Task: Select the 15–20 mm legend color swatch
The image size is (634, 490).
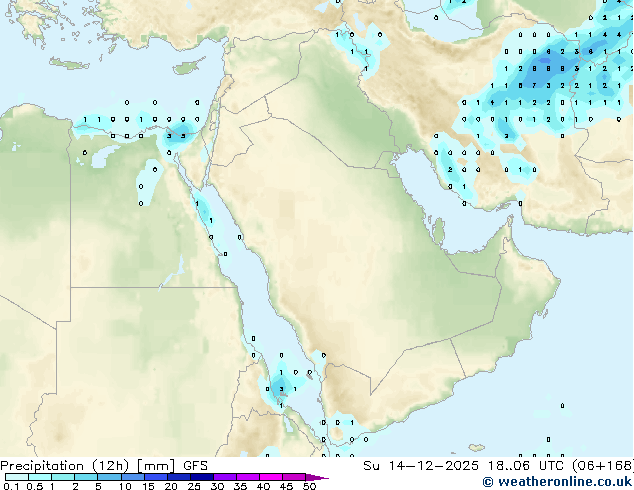Action: pos(155,477)
